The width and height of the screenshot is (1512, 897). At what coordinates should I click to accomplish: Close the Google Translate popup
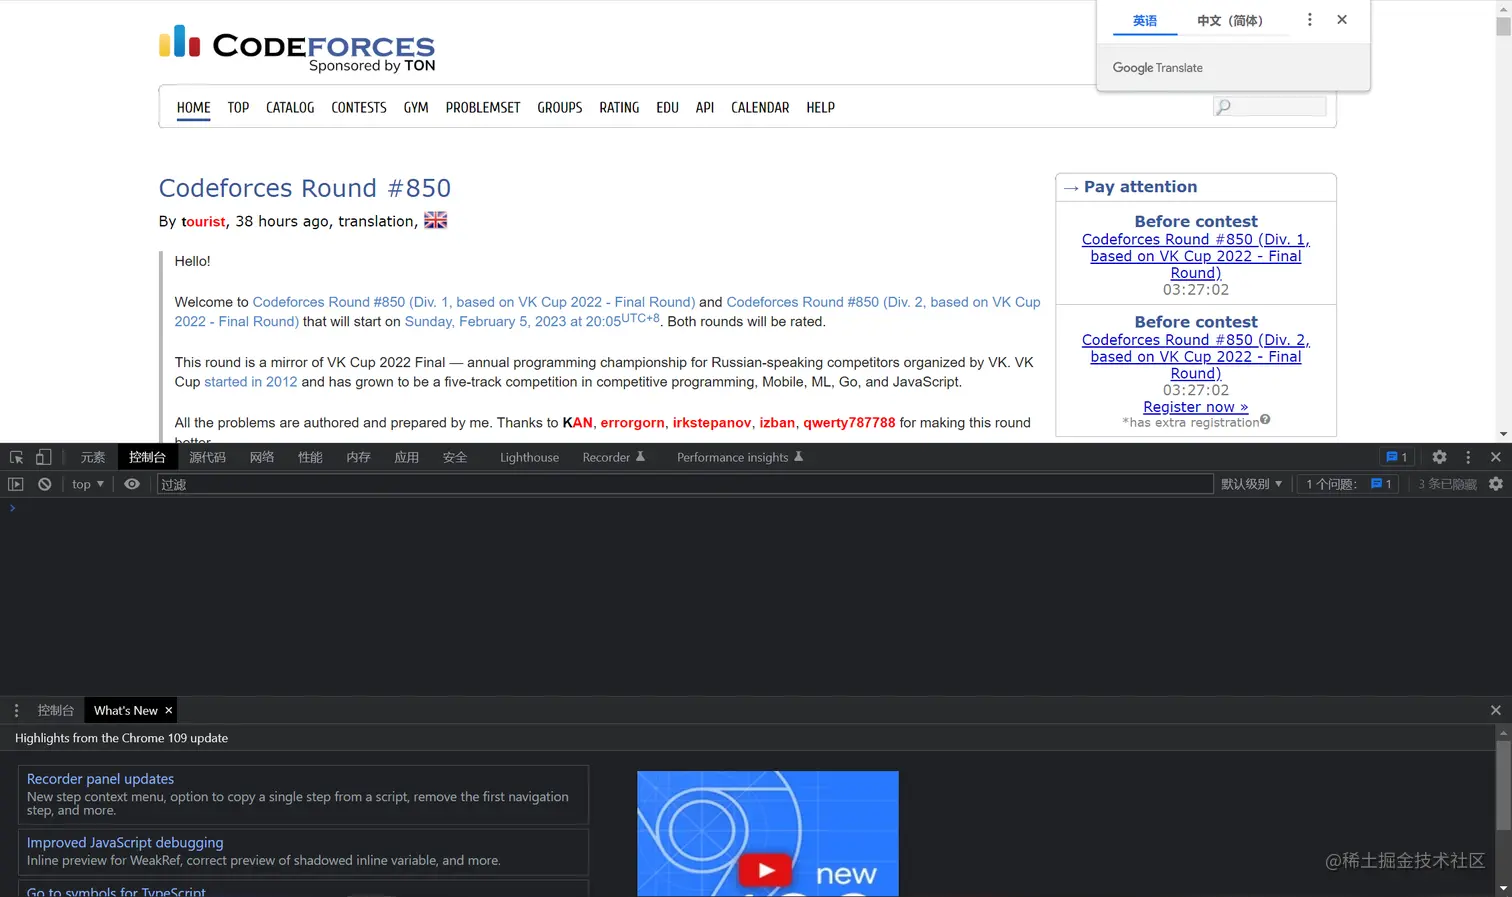click(1342, 20)
